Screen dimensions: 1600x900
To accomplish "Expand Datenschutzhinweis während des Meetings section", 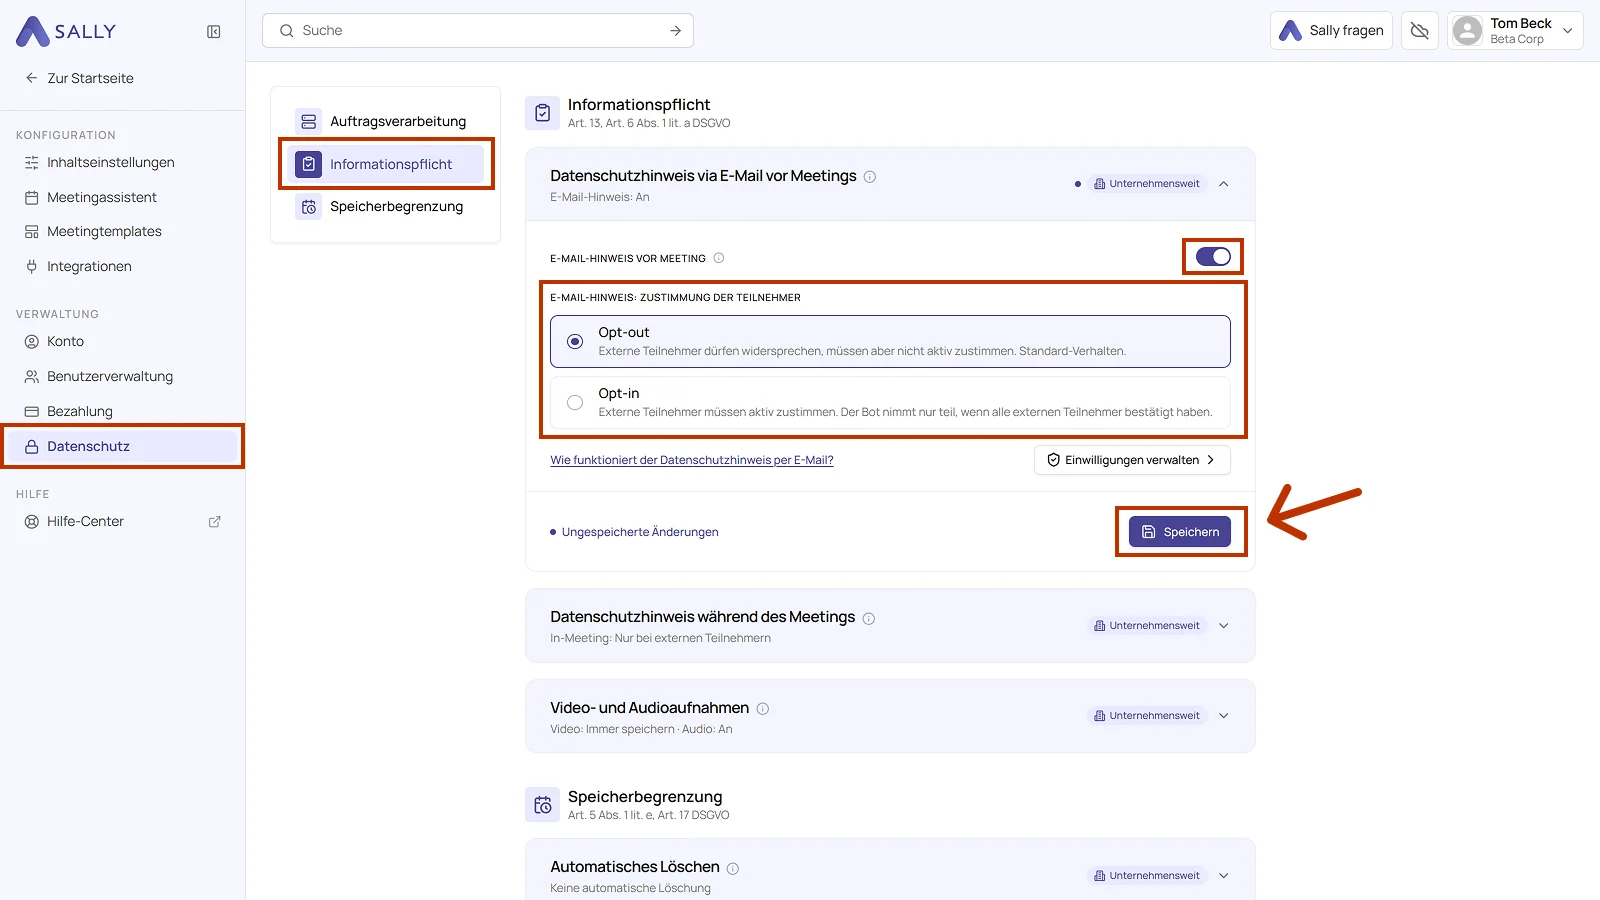I will 1224,626.
